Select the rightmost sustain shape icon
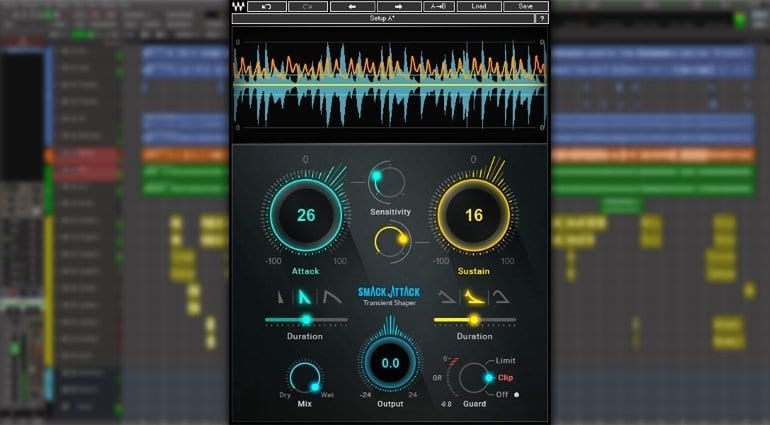This screenshot has height=425, width=770. point(497,297)
